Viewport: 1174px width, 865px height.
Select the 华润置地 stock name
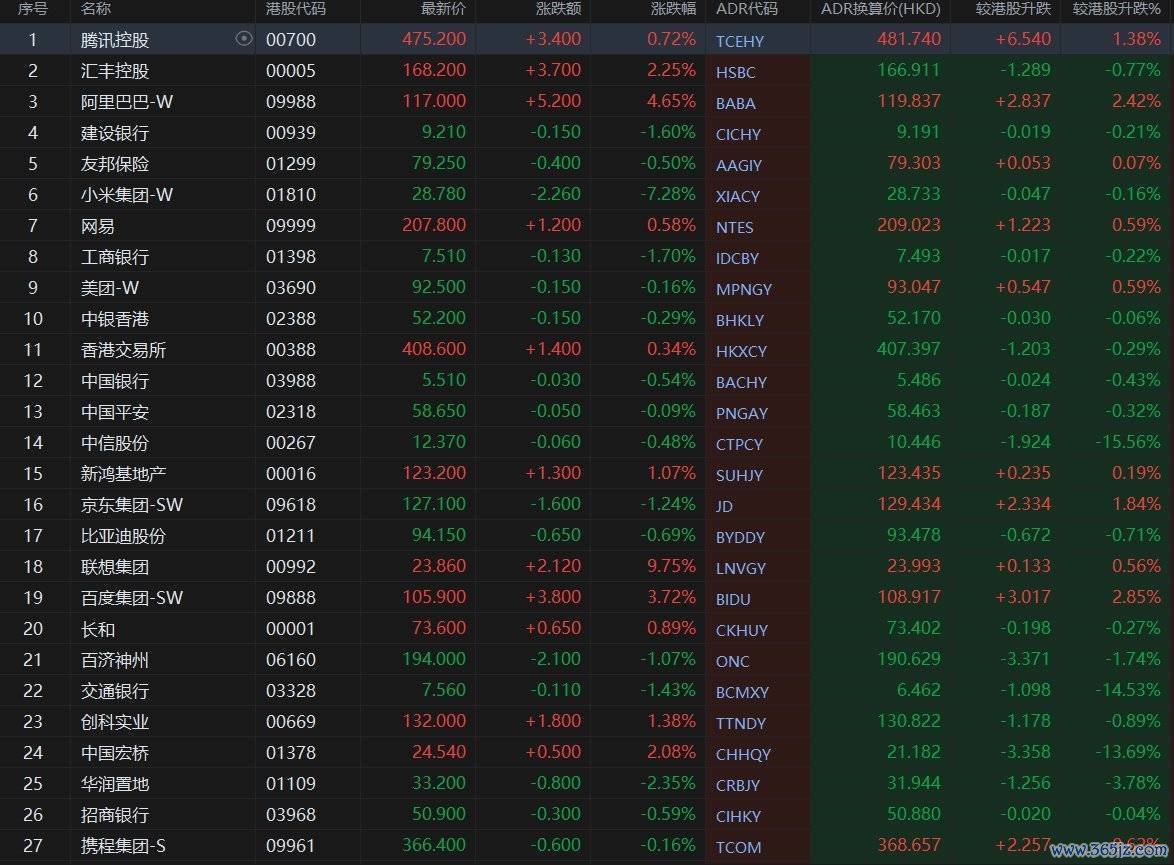[x=115, y=784]
